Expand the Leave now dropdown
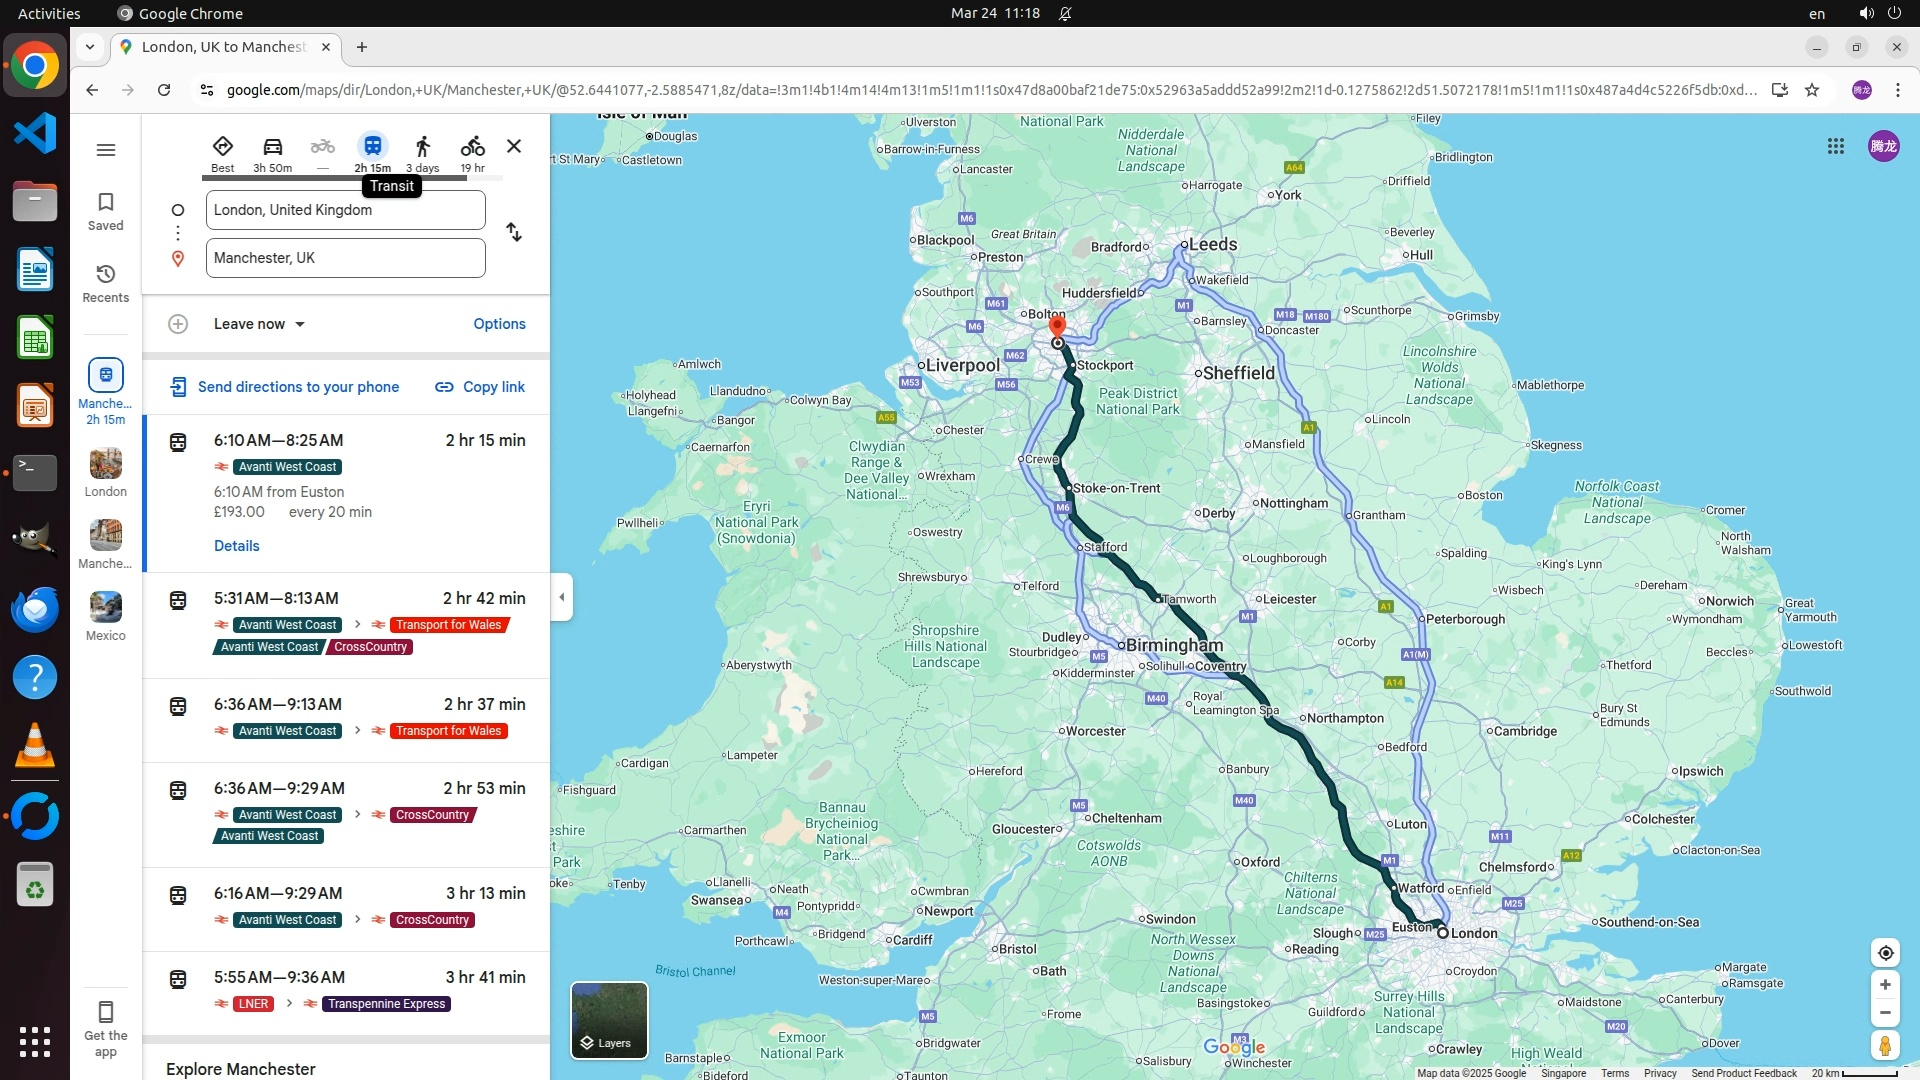This screenshot has height=1080, width=1920. 259,324
